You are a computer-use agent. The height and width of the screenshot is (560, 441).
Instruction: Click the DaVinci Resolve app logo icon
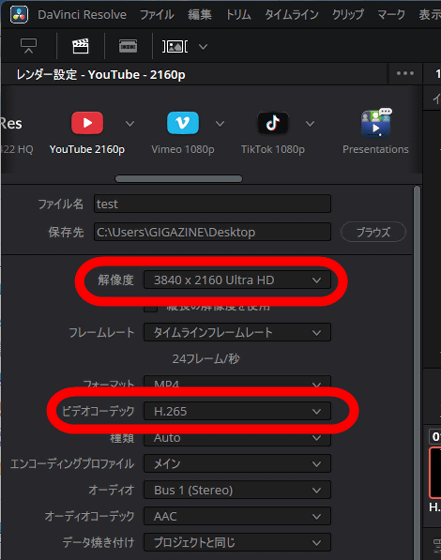coord(19,15)
